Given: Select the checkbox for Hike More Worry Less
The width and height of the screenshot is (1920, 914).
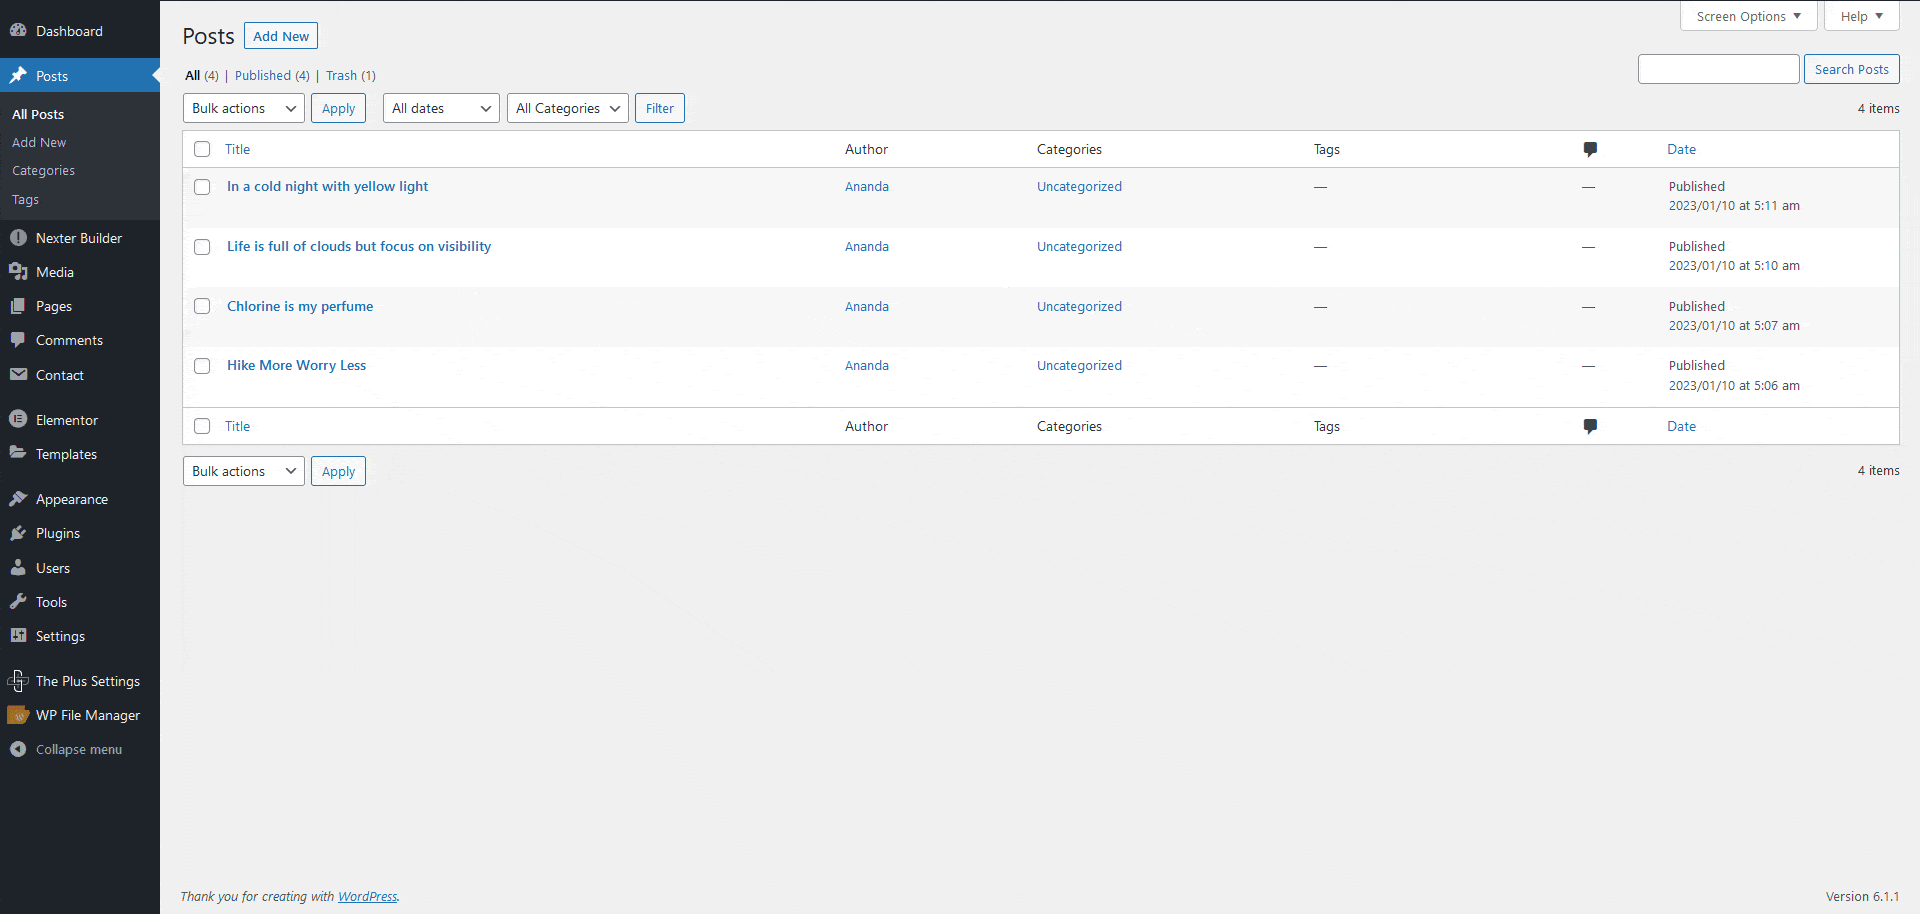Looking at the screenshot, I should tap(202, 366).
